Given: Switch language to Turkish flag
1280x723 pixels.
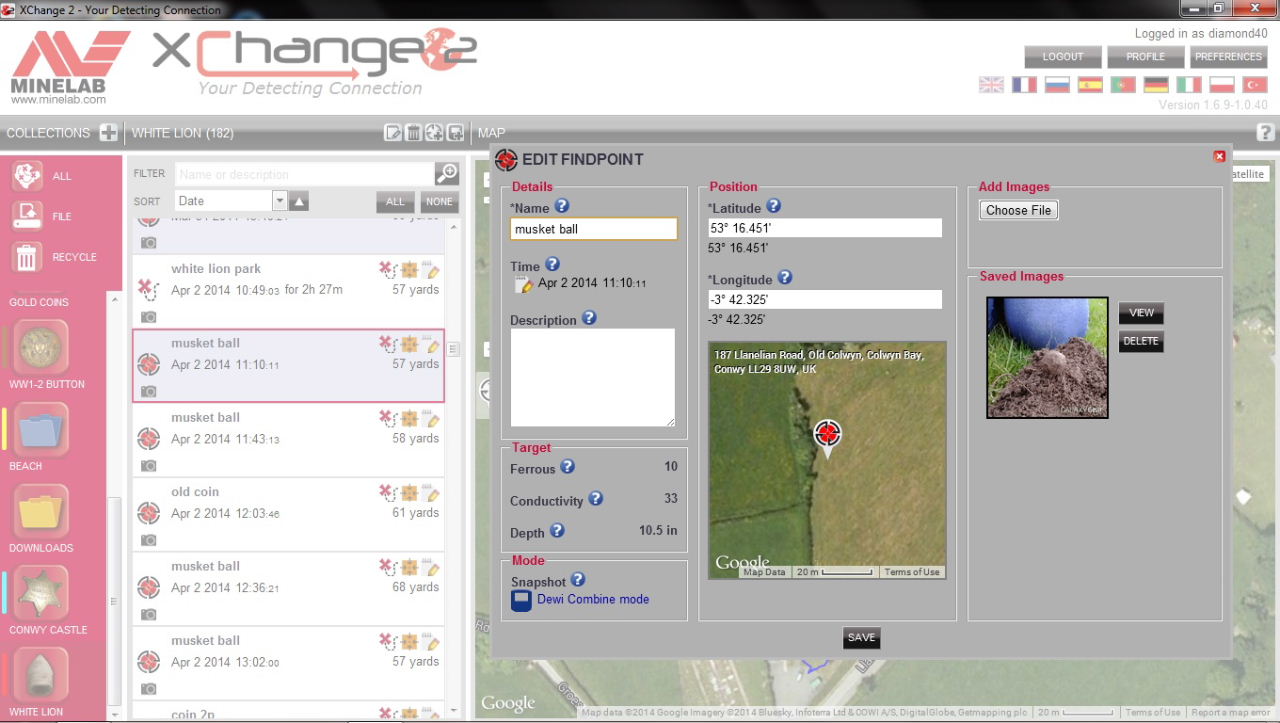Looking at the screenshot, I should coord(1254,85).
